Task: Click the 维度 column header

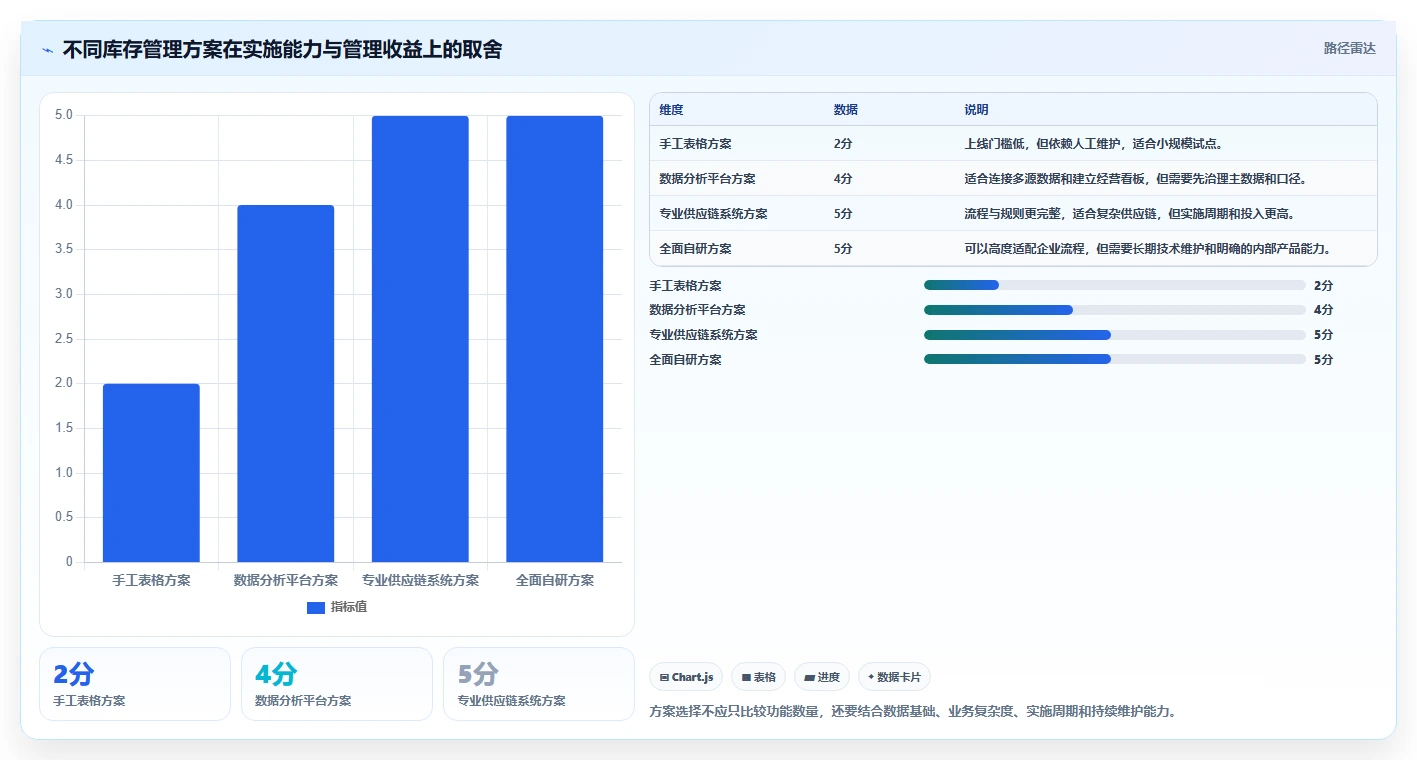Action: [x=672, y=110]
